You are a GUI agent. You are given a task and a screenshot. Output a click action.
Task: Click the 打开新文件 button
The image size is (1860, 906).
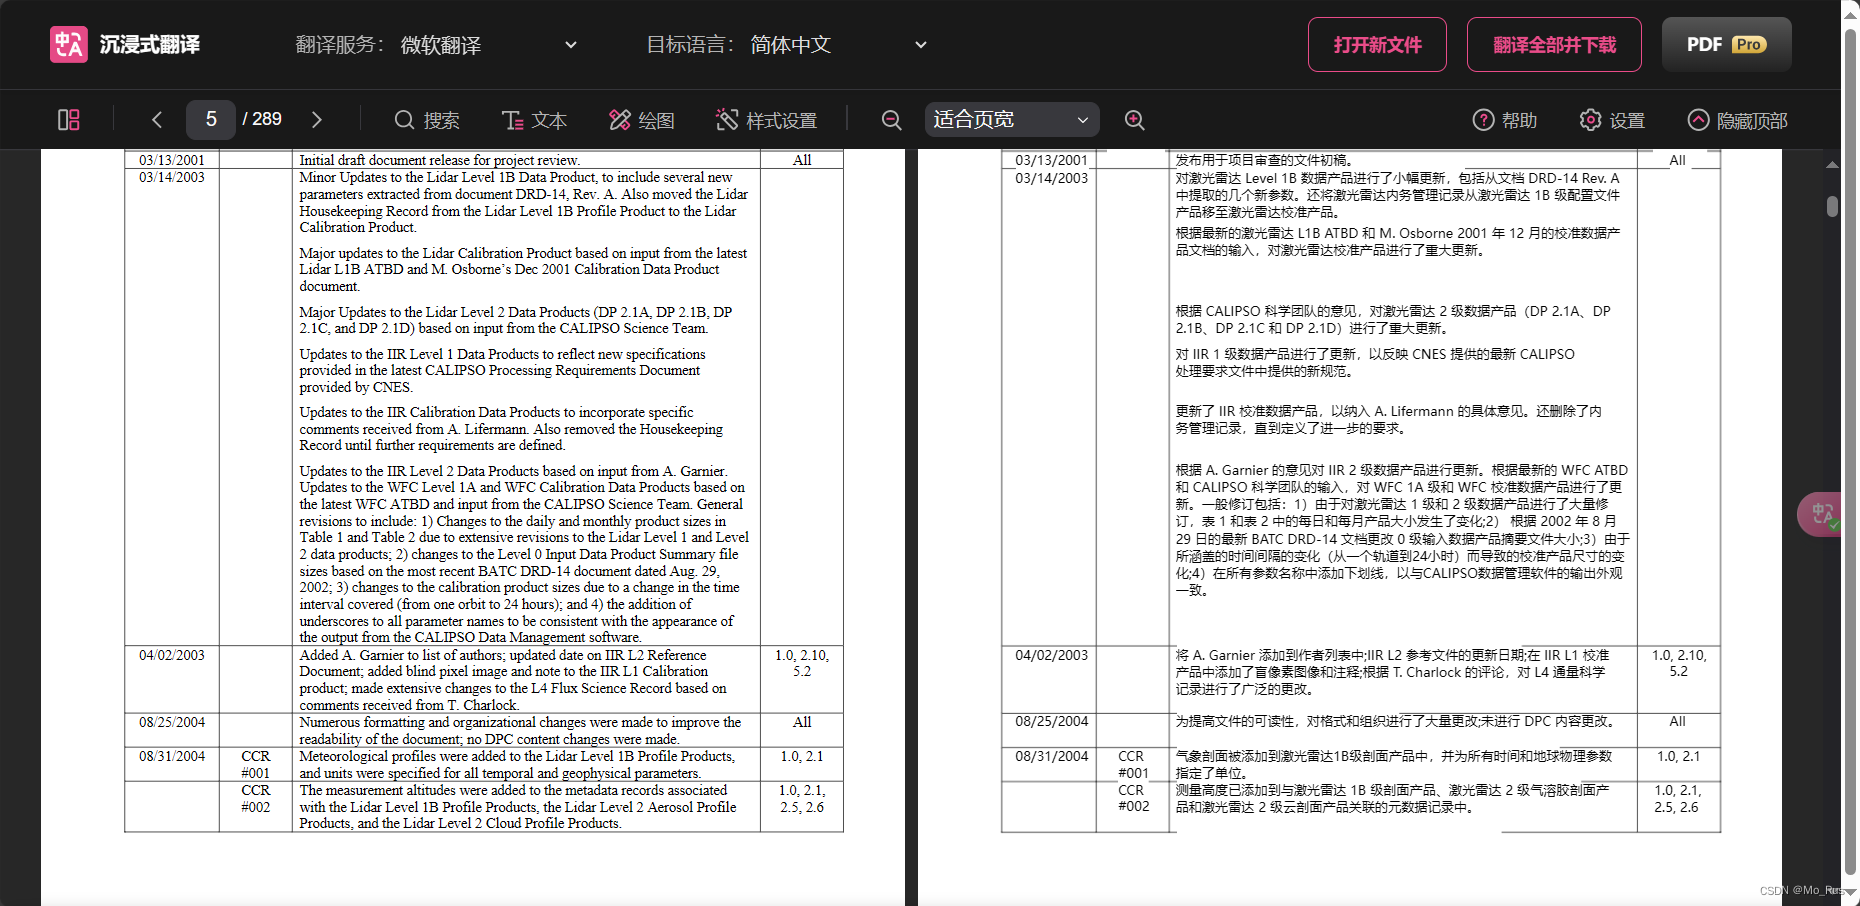click(x=1377, y=45)
